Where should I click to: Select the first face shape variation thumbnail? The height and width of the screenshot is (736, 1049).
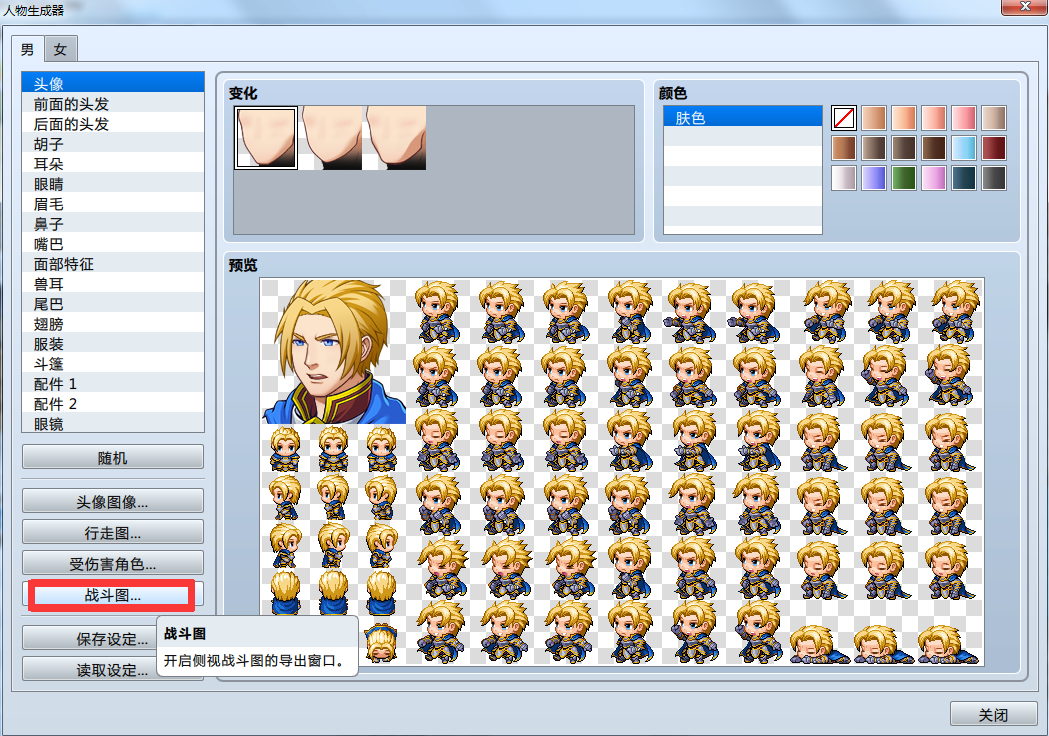(266, 138)
